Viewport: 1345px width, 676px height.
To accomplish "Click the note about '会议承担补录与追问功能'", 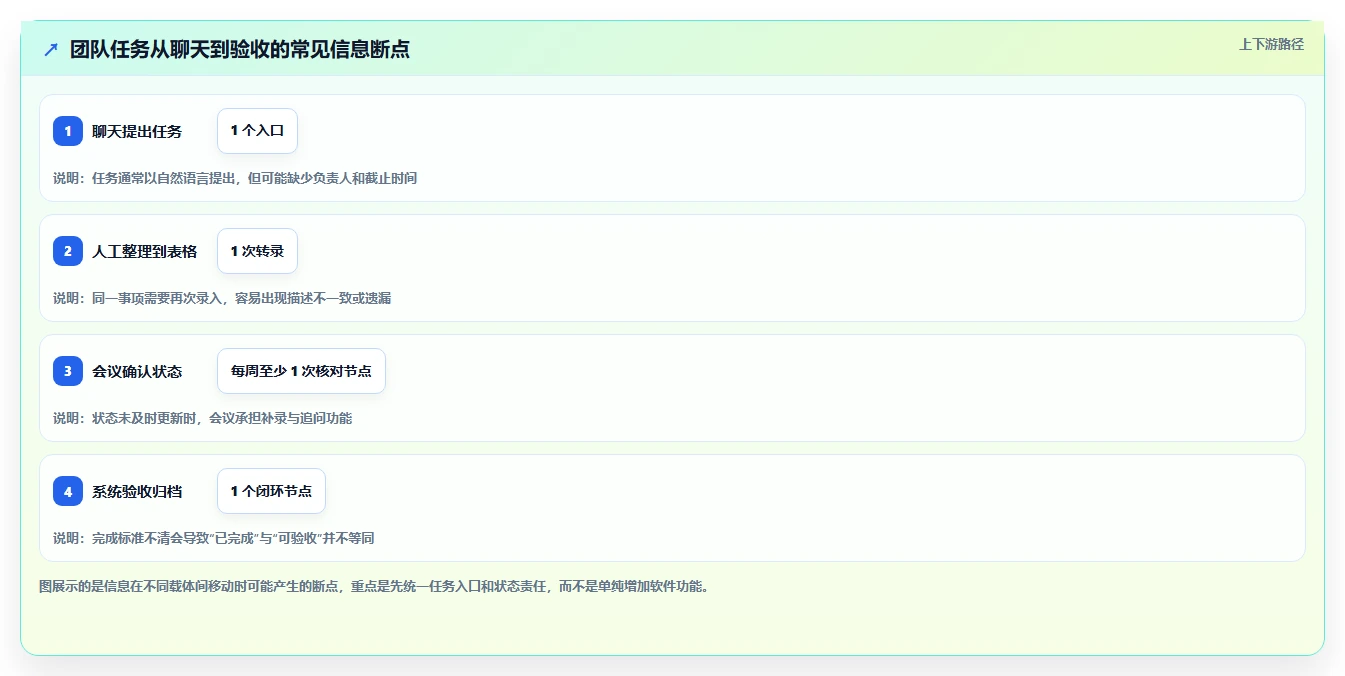I will click(202, 418).
